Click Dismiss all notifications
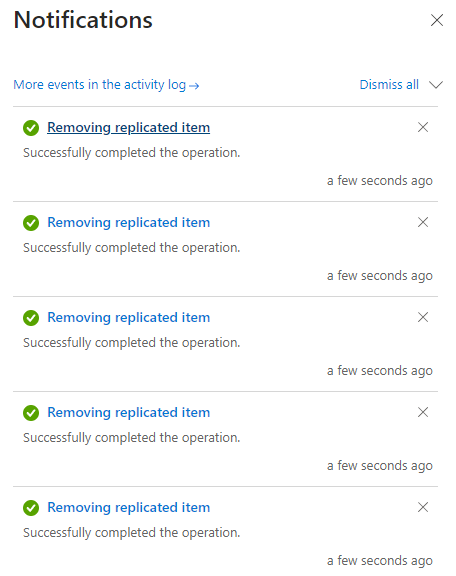The width and height of the screenshot is (456, 576). tap(389, 84)
